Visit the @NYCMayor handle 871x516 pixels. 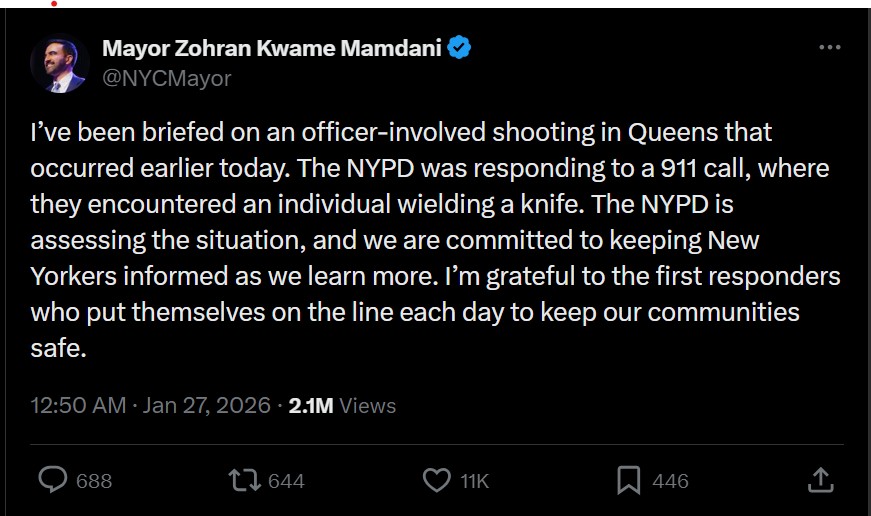(167, 78)
